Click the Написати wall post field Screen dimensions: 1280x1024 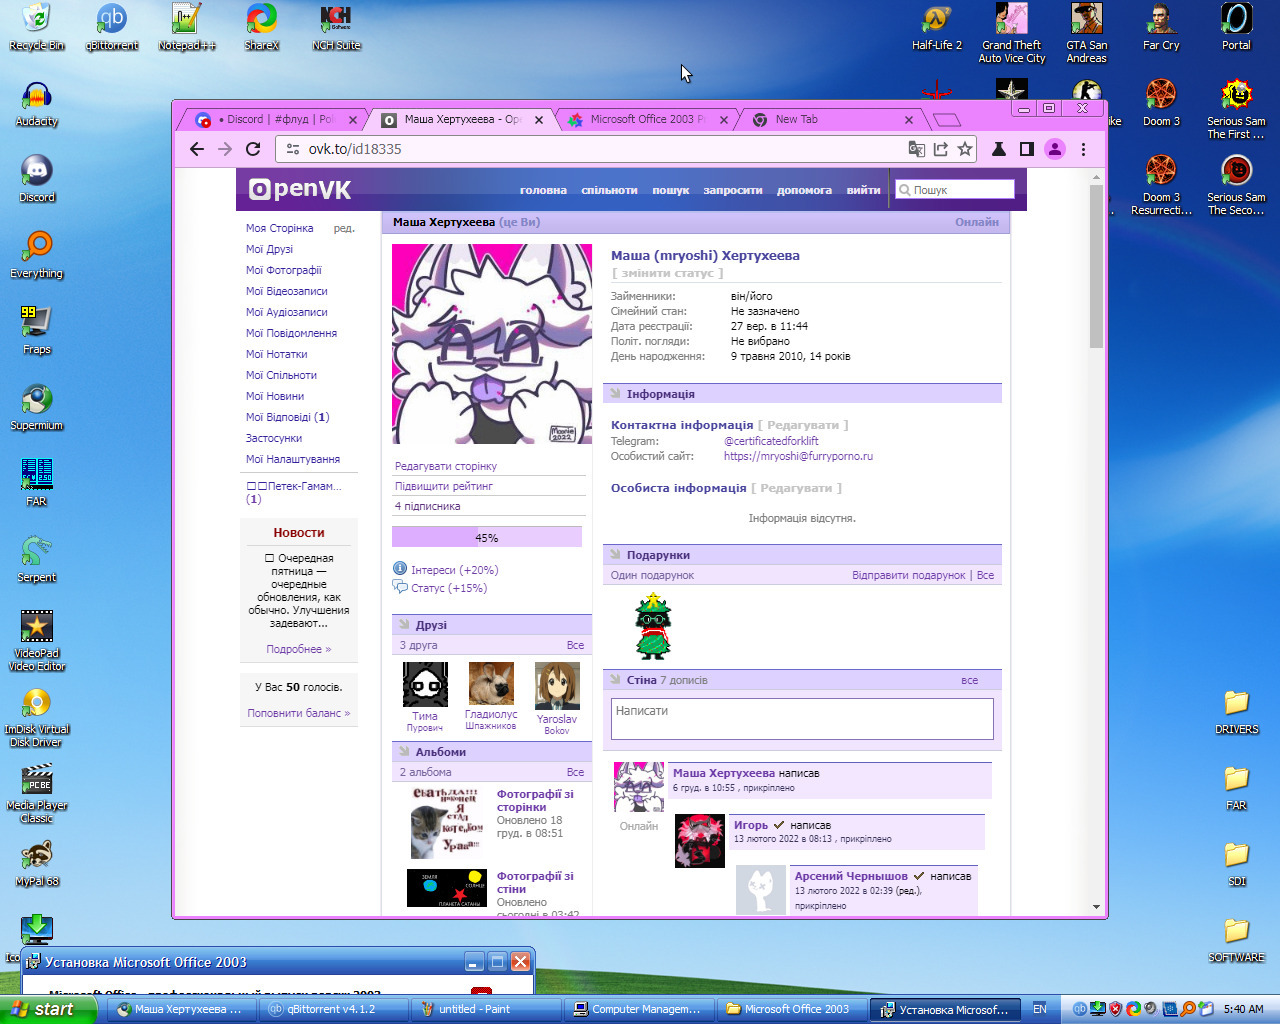(802, 718)
